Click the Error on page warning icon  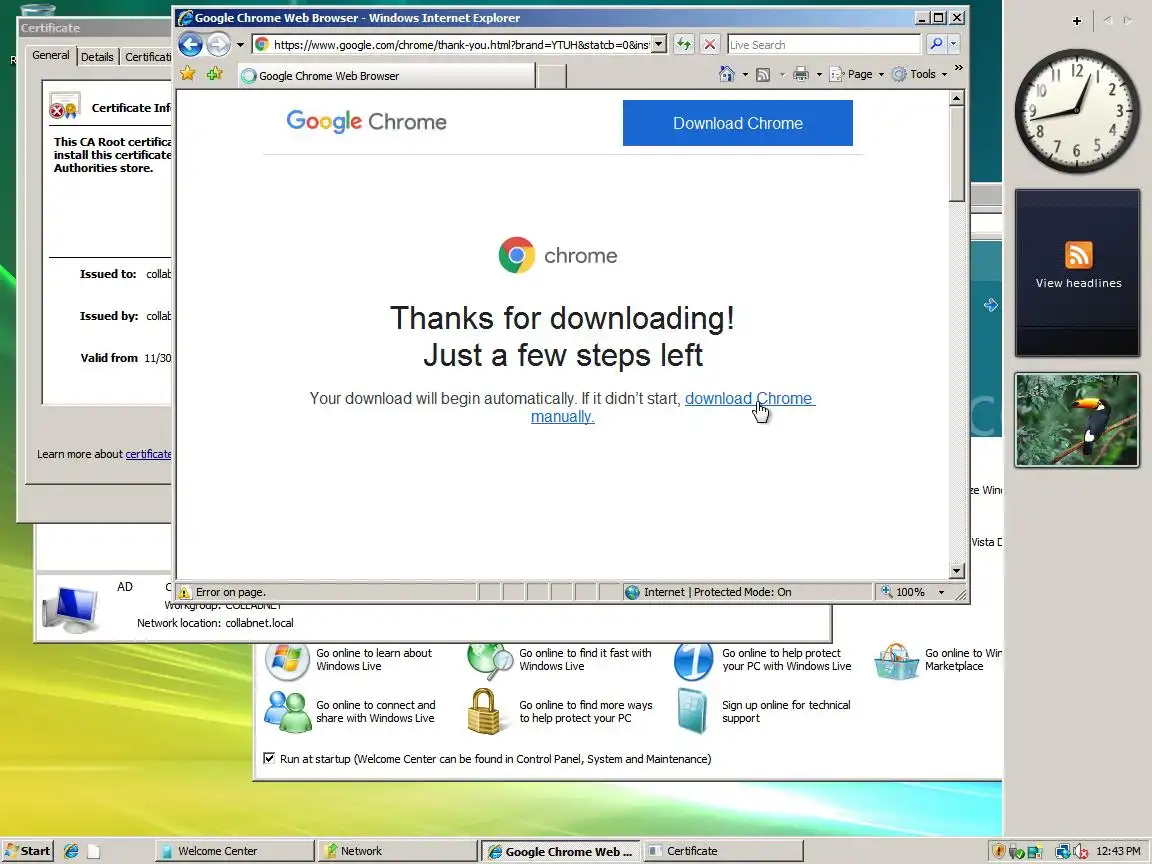(x=185, y=592)
